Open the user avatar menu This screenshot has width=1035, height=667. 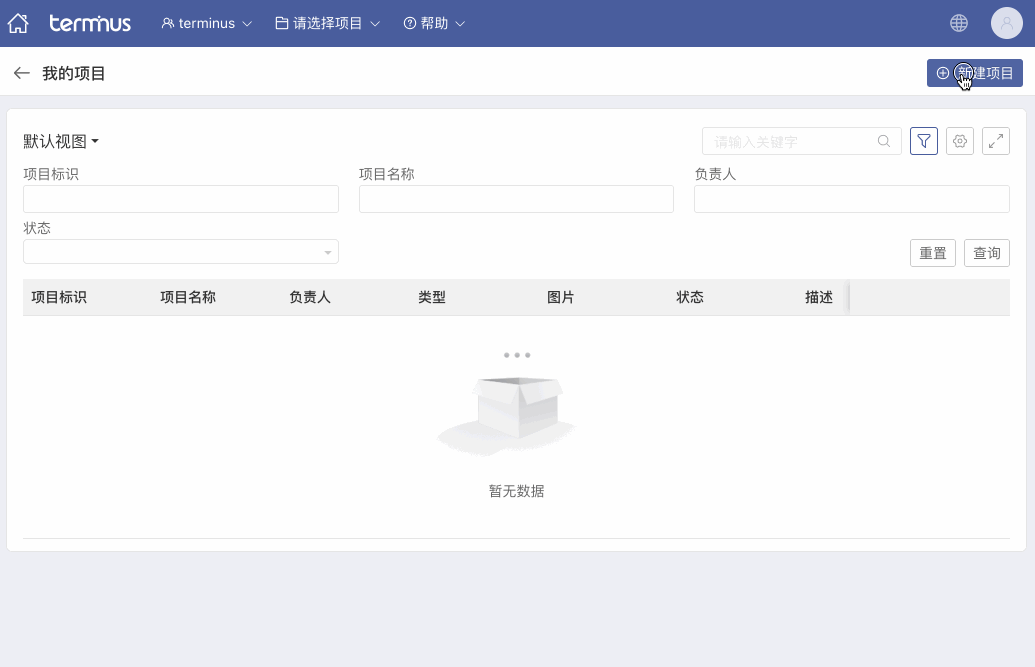(1006, 23)
